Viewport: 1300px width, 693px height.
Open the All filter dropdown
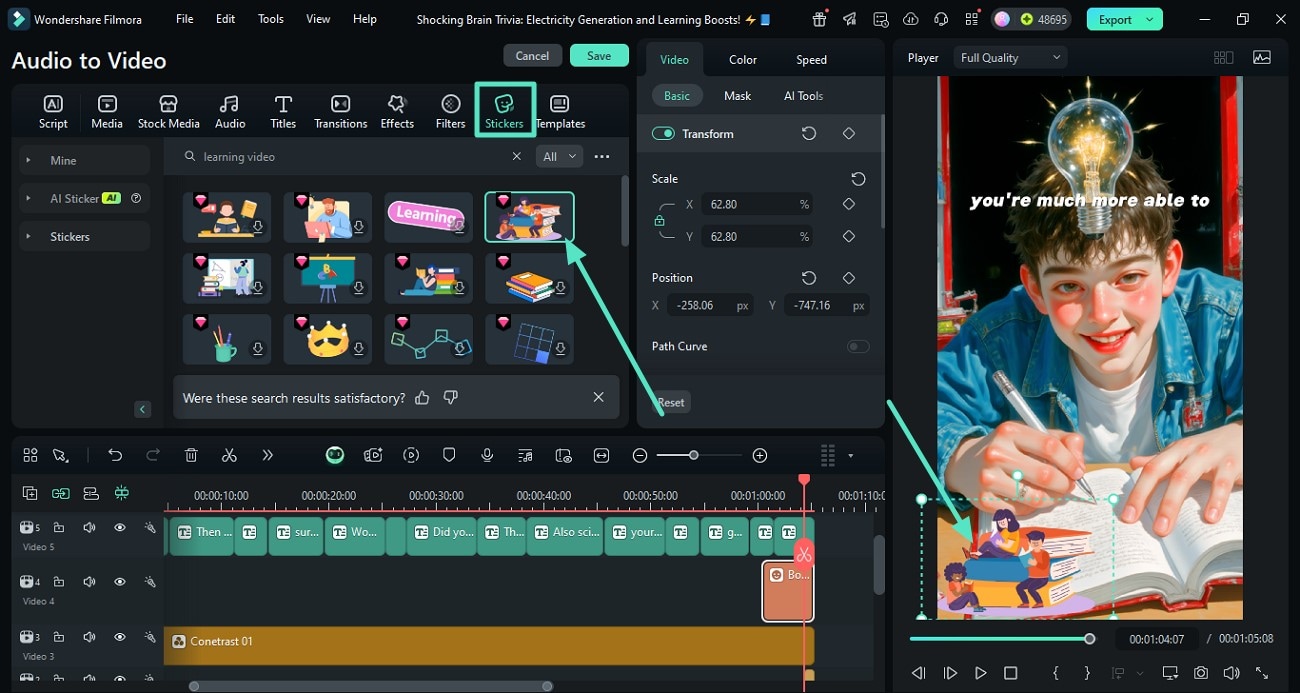tap(559, 156)
